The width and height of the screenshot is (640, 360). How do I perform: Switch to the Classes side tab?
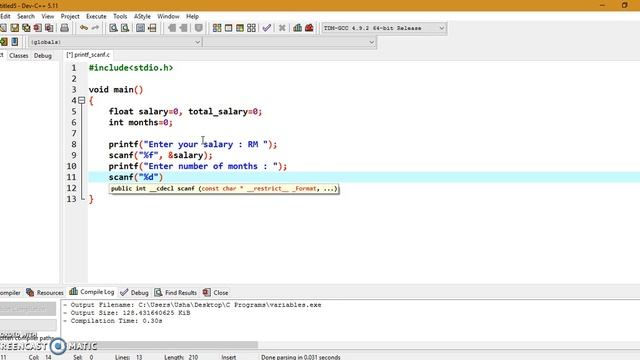(18, 56)
